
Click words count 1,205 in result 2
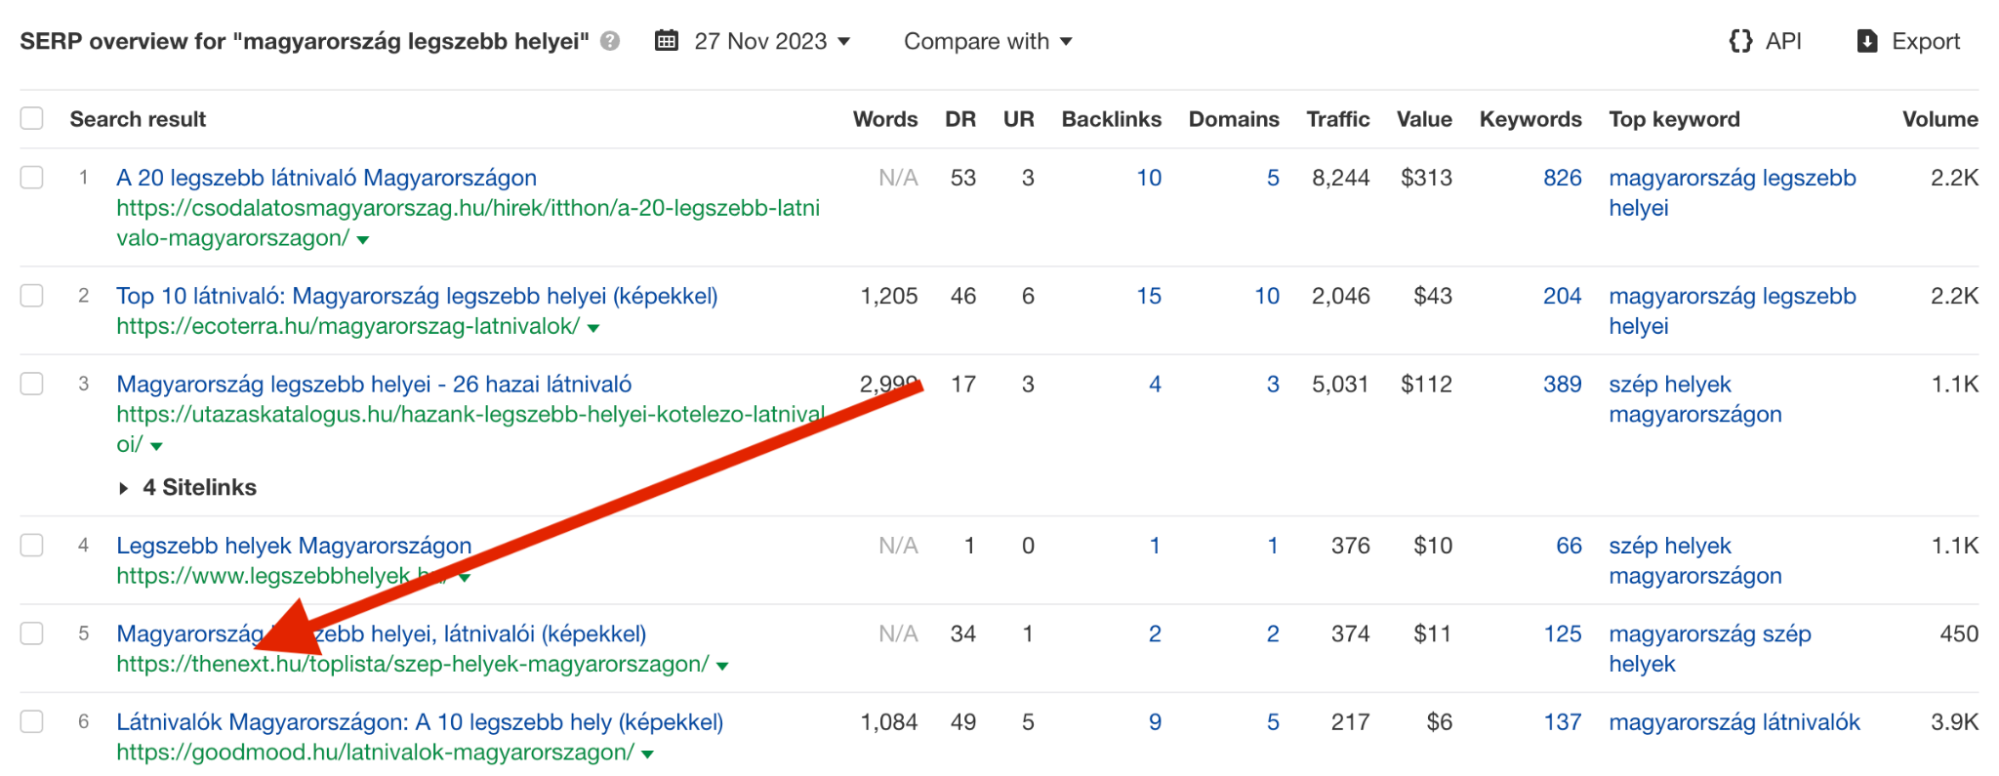(x=889, y=296)
